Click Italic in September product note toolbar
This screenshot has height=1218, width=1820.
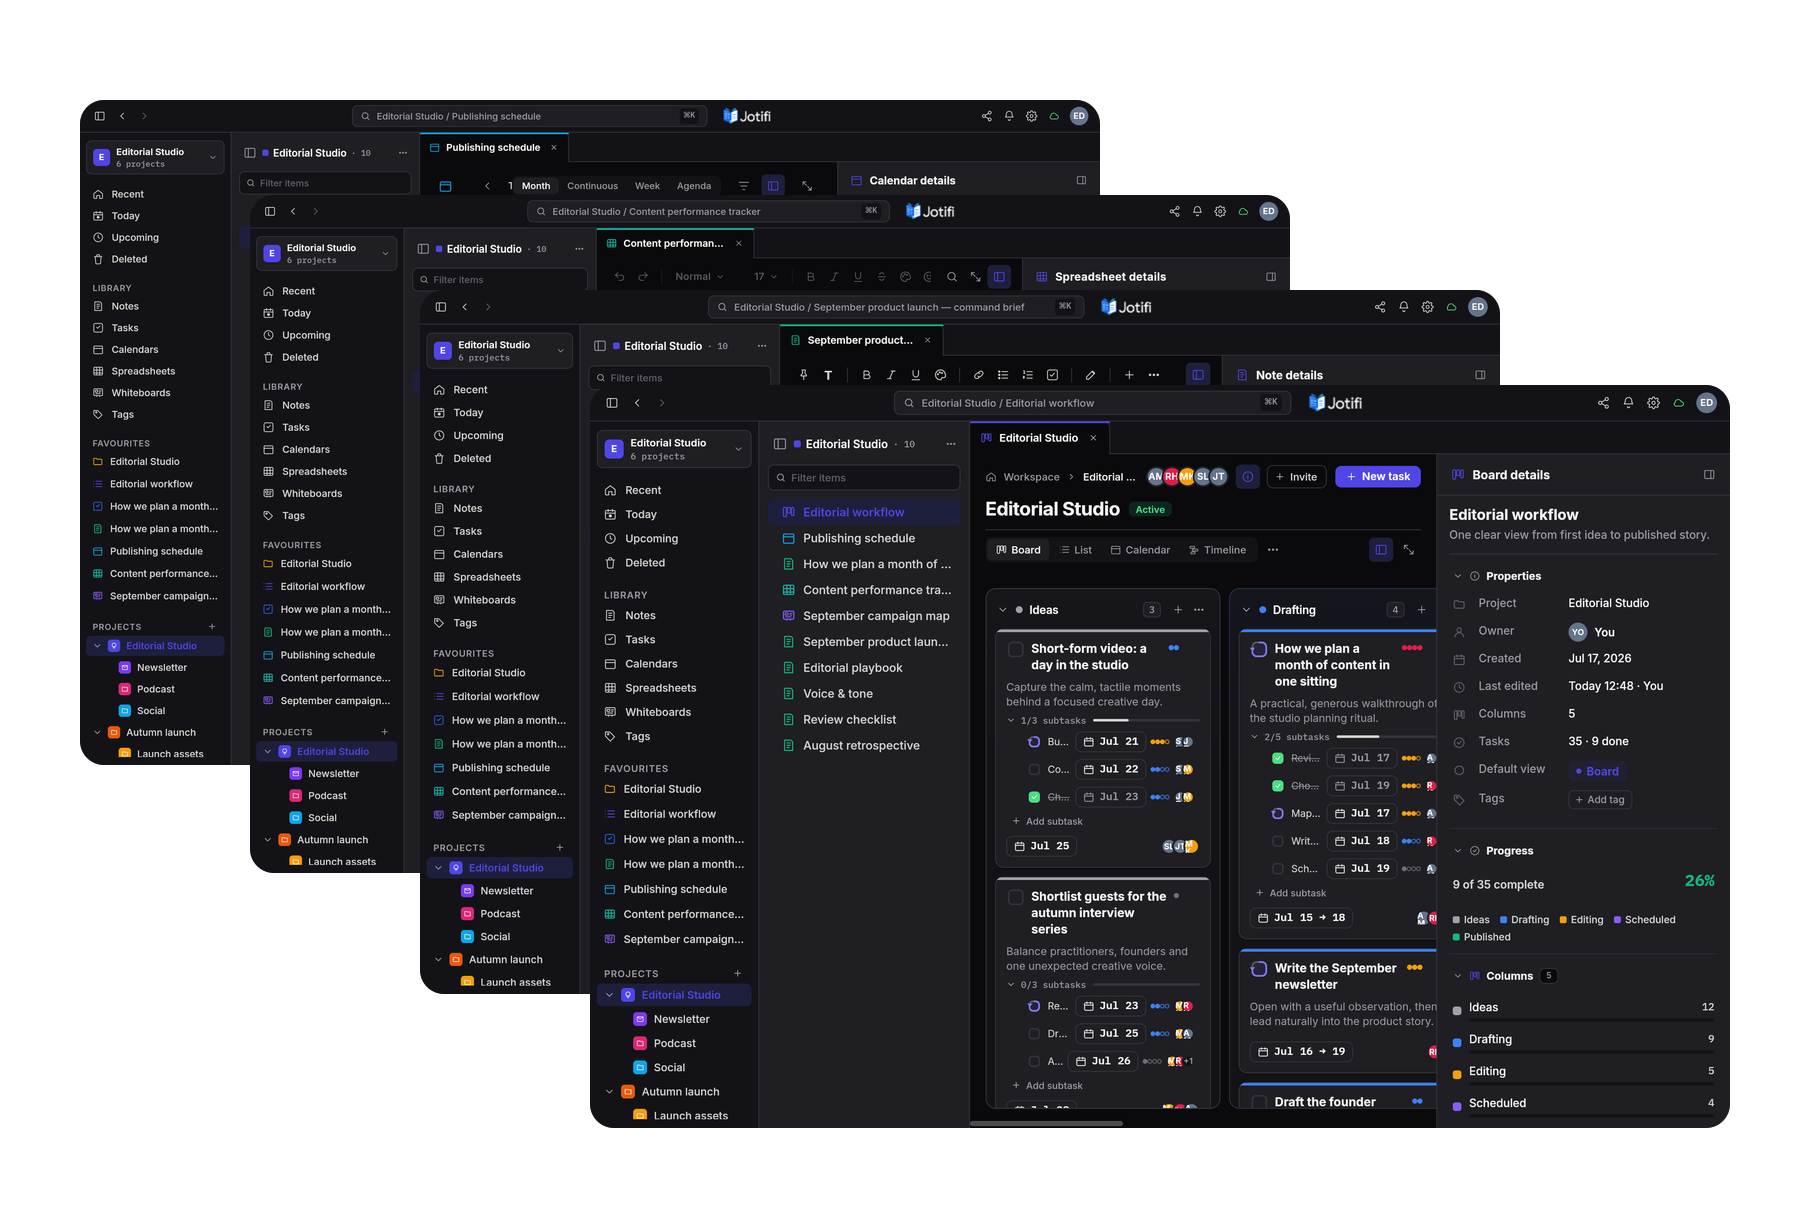coord(891,375)
